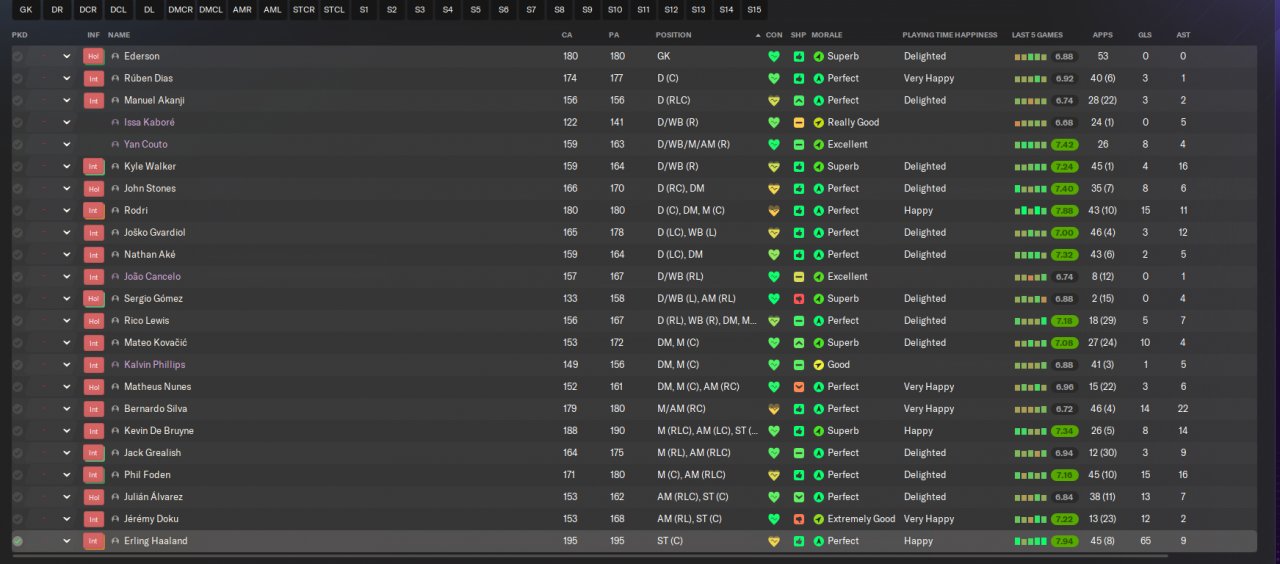The height and width of the screenshot is (564, 1280).
Task: Click Kalvin Phillips's yellow morale icon
Action: click(x=819, y=365)
